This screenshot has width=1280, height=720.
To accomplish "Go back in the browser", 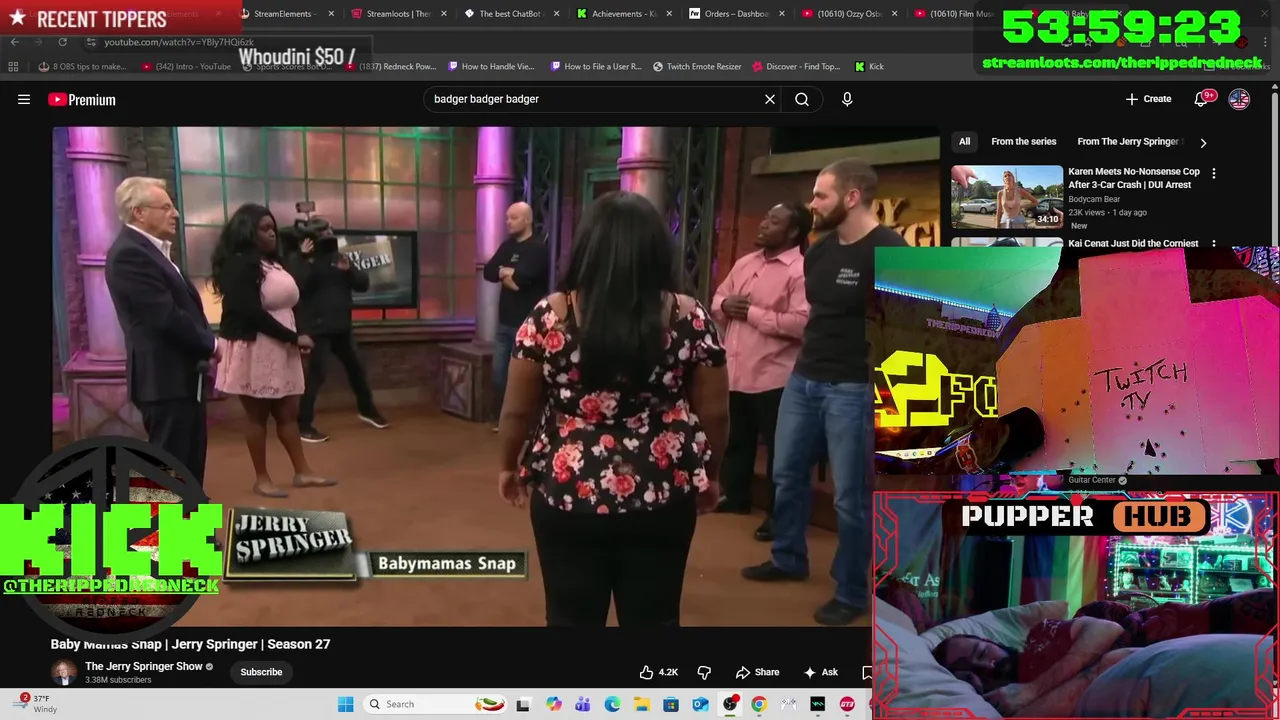I will click(x=14, y=42).
